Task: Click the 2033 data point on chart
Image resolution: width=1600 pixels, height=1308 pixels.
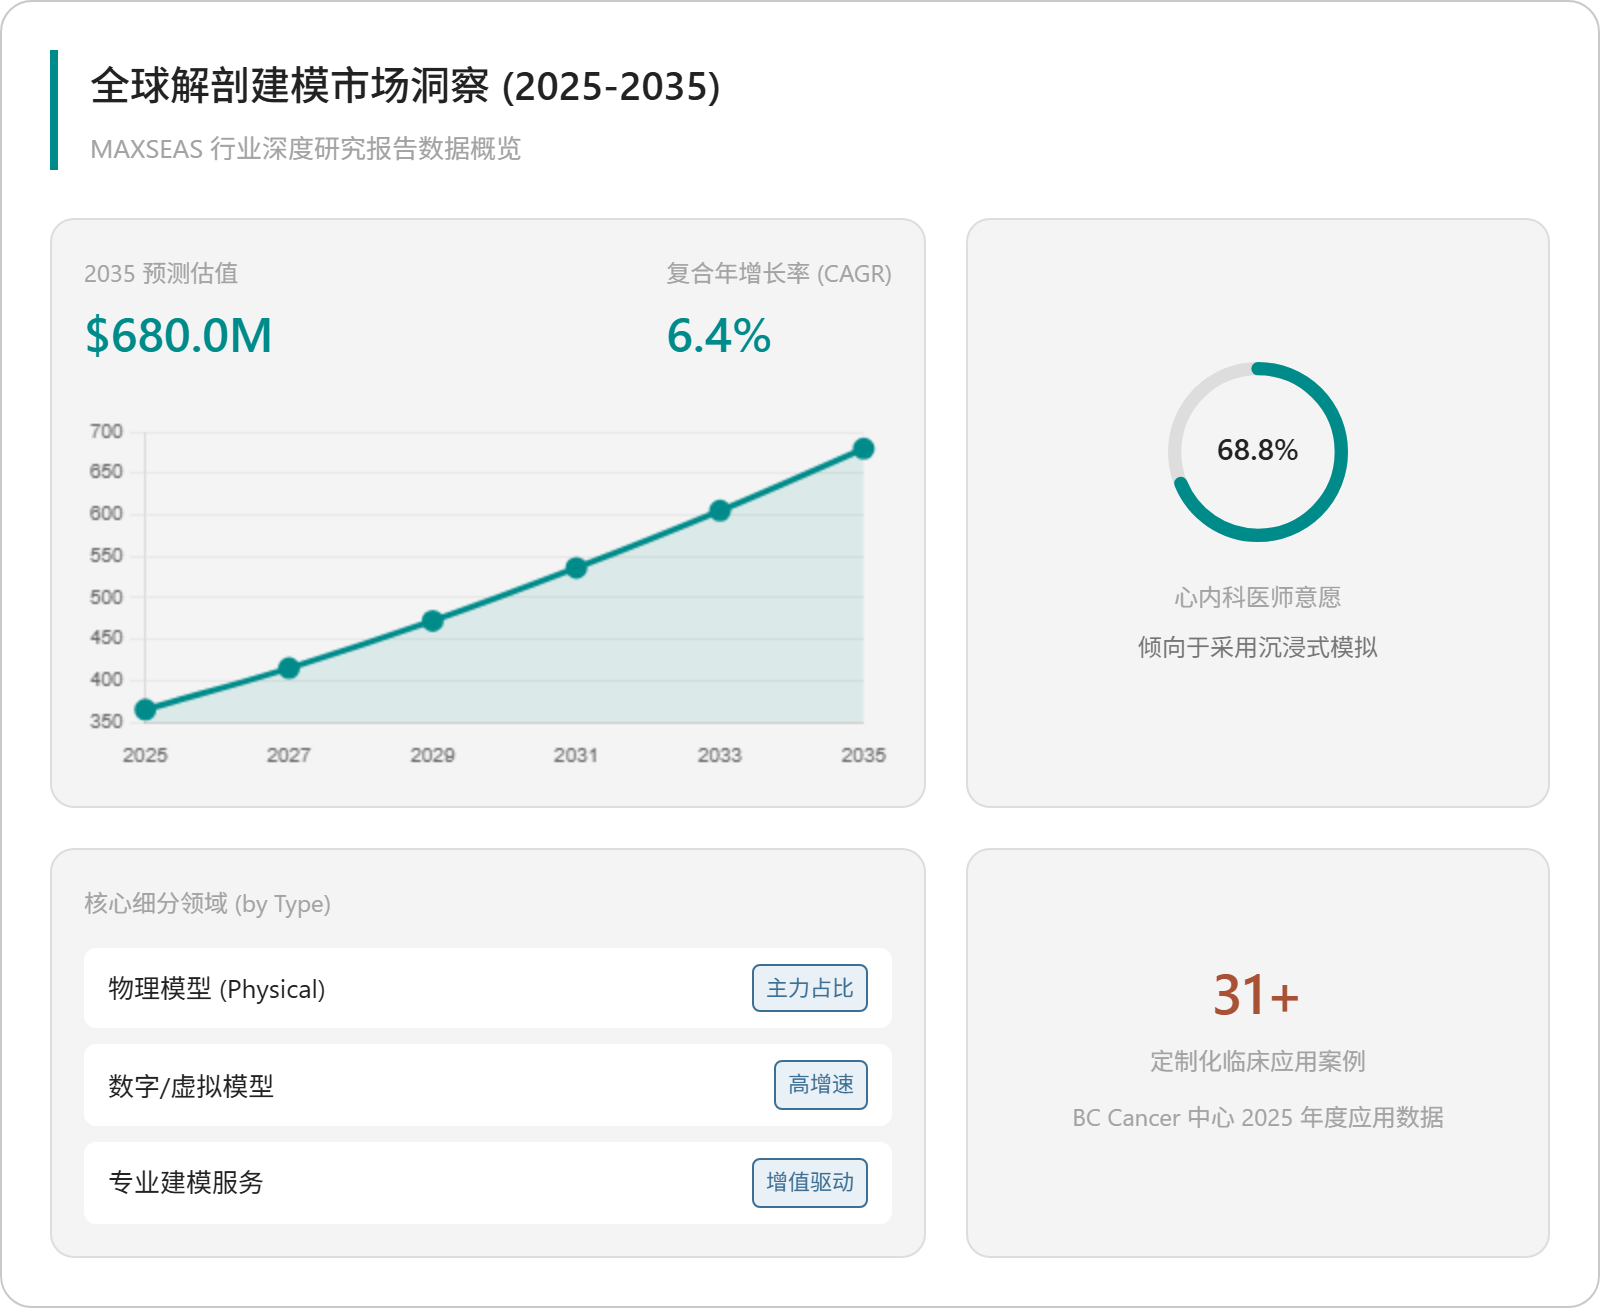Action: click(720, 511)
